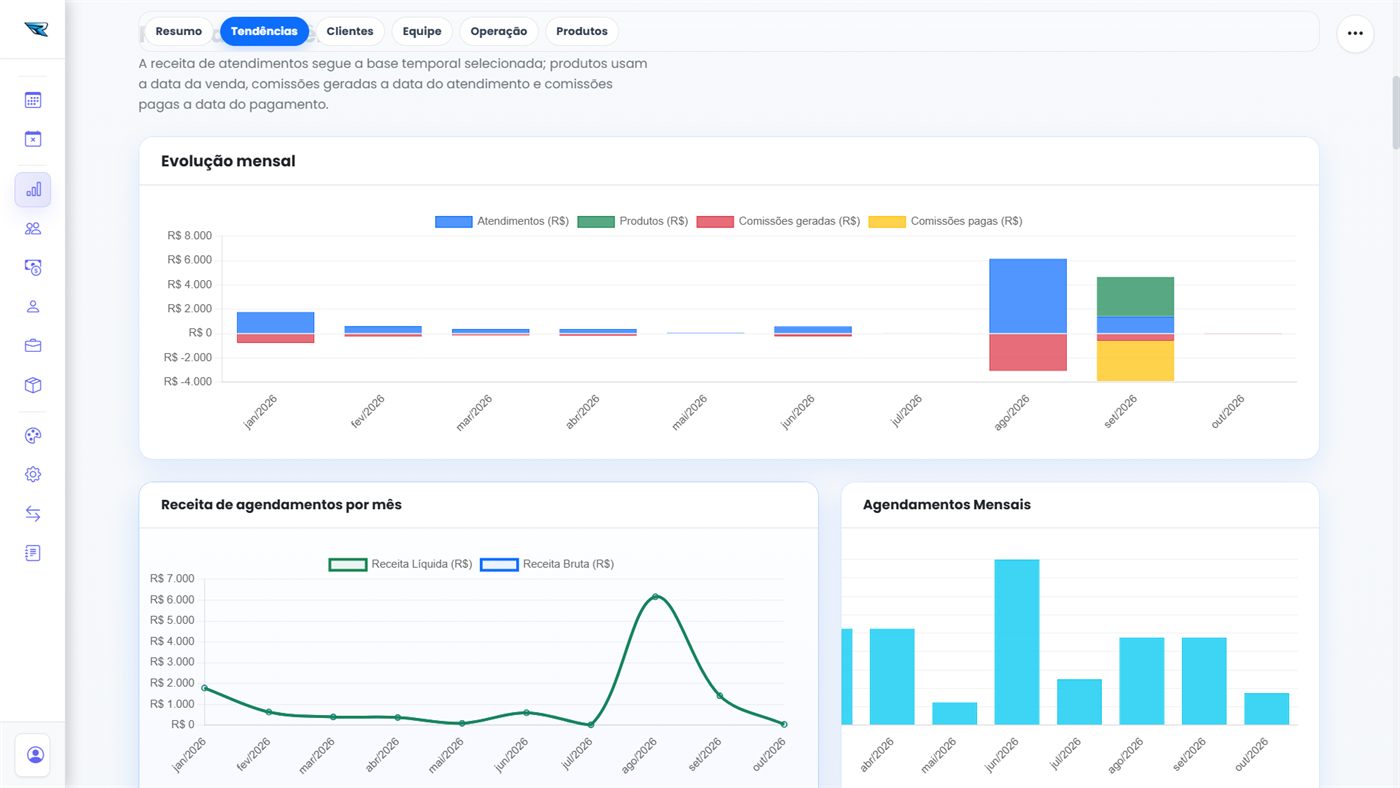Click the blue ago/2026 Atendimentos bar
This screenshot has height=788, width=1400.
pos(1028,296)
